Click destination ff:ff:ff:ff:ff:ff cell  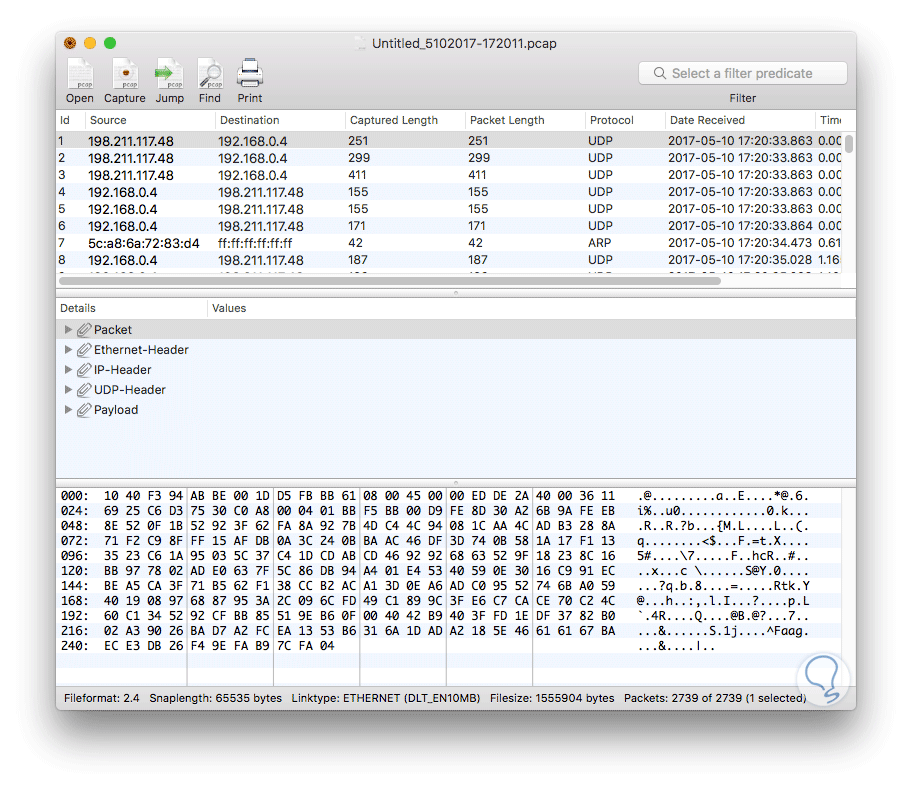point(255,243)
